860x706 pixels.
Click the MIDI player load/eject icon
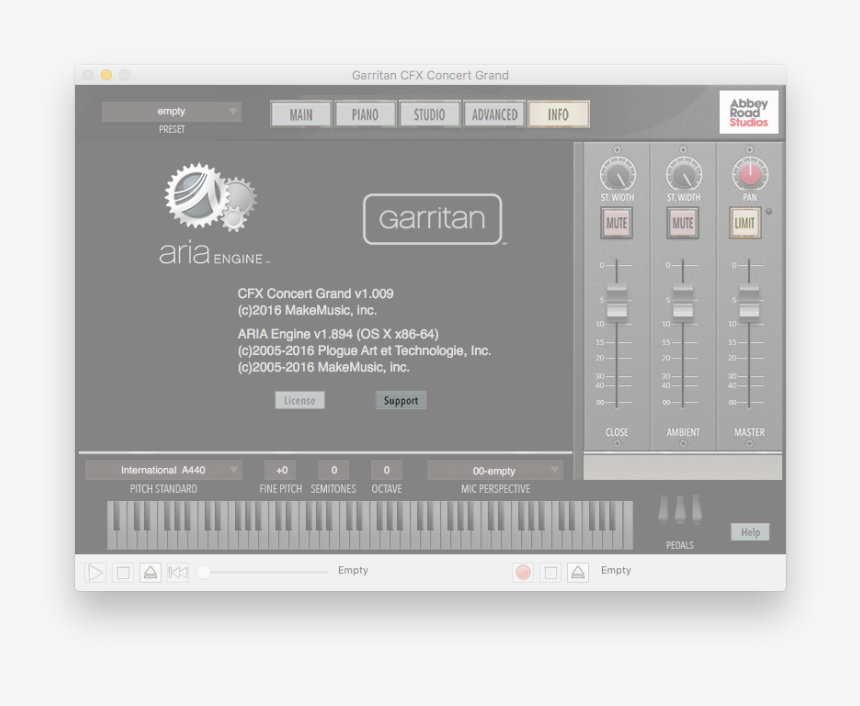[x=150, y=573]
